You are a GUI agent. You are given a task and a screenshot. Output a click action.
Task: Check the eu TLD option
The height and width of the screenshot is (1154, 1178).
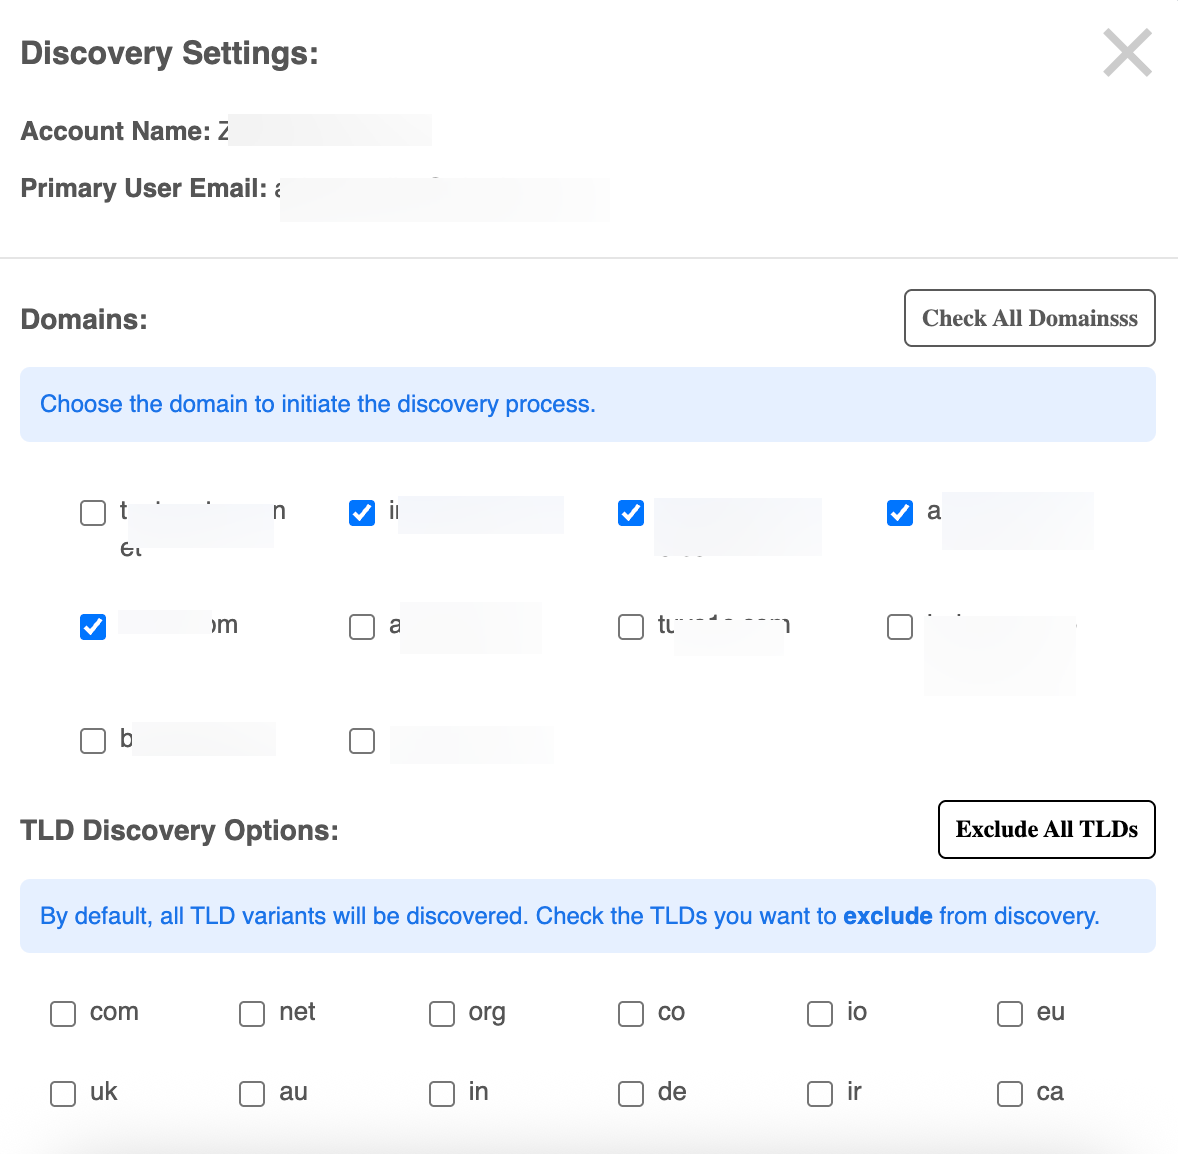(1010, 1014)
